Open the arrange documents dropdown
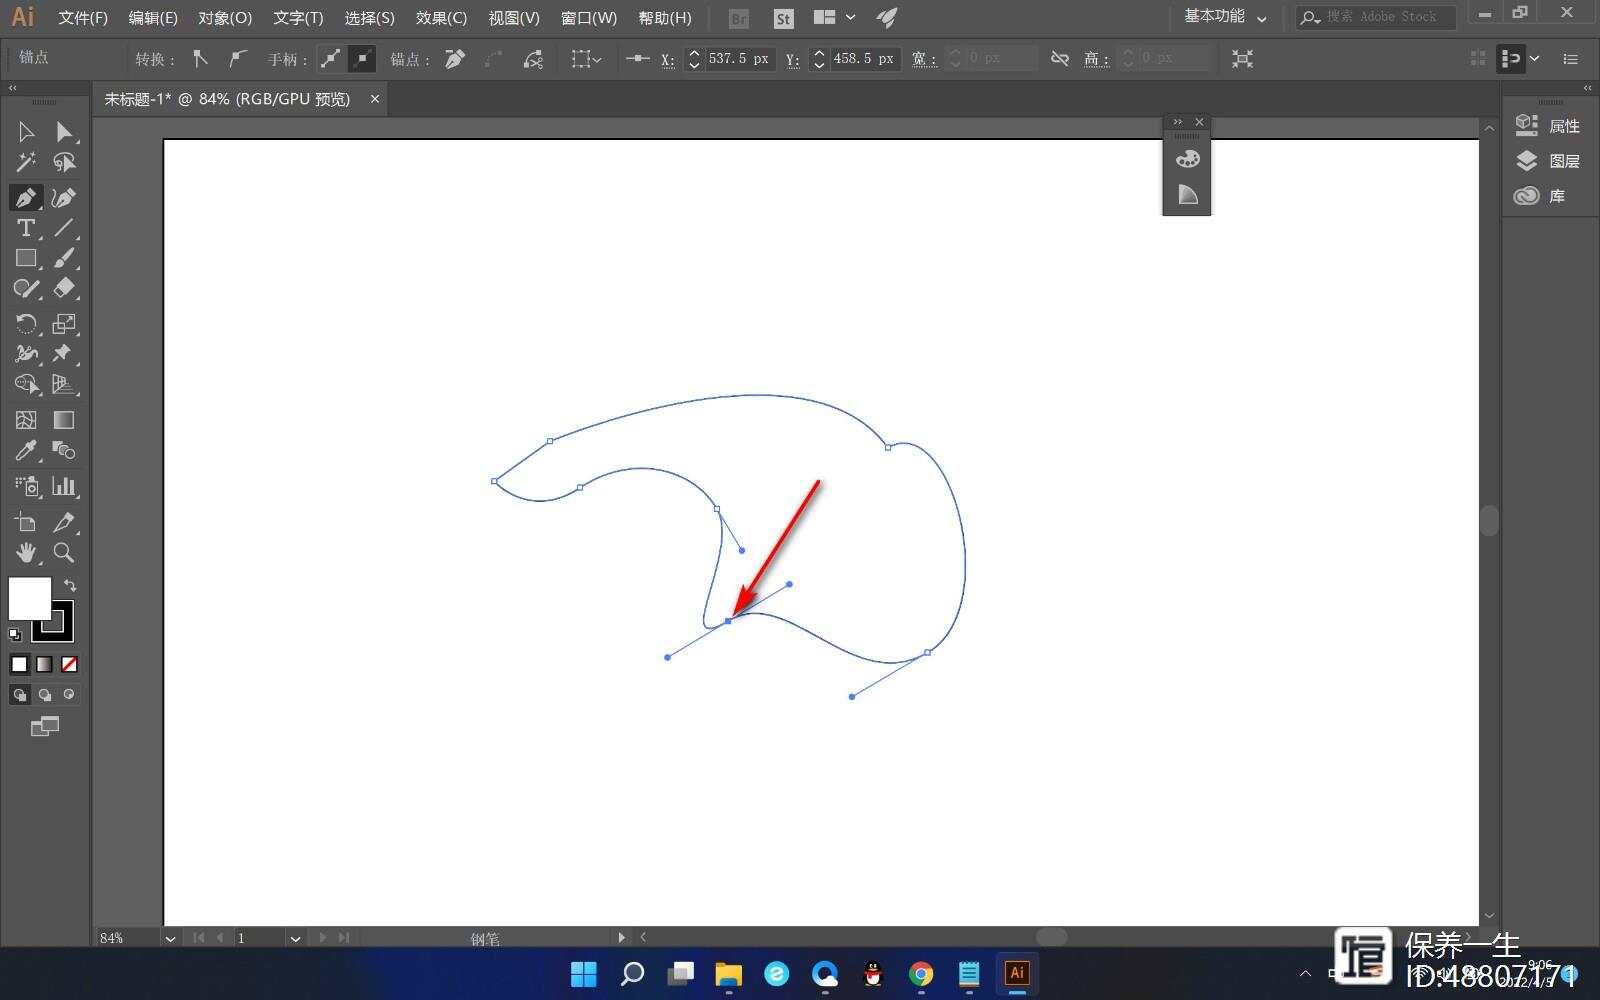This screenshot has width=1600, height=1000. click(x=835, y=17)
